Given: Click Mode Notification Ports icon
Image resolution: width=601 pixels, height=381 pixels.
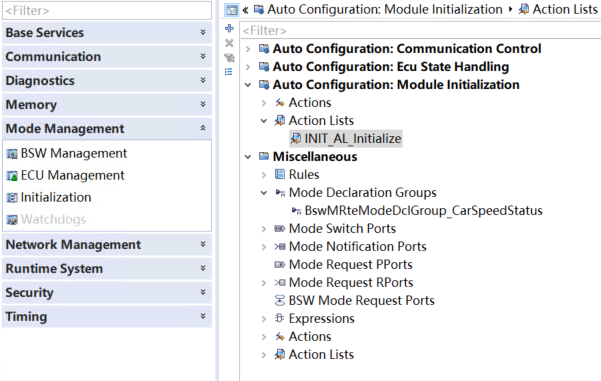Looking at the screenshot, I should click(x=280, y=246).
